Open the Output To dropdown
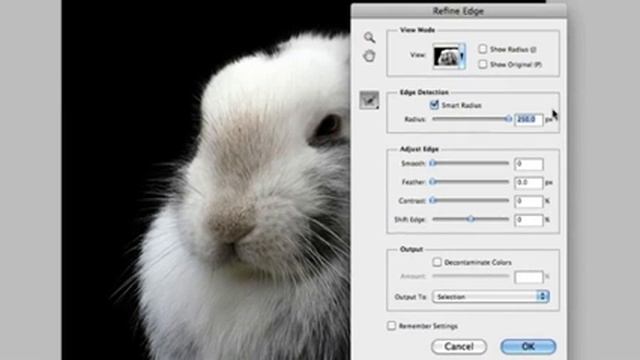Viewport: 640px width, 360px height. click(491, 297)
